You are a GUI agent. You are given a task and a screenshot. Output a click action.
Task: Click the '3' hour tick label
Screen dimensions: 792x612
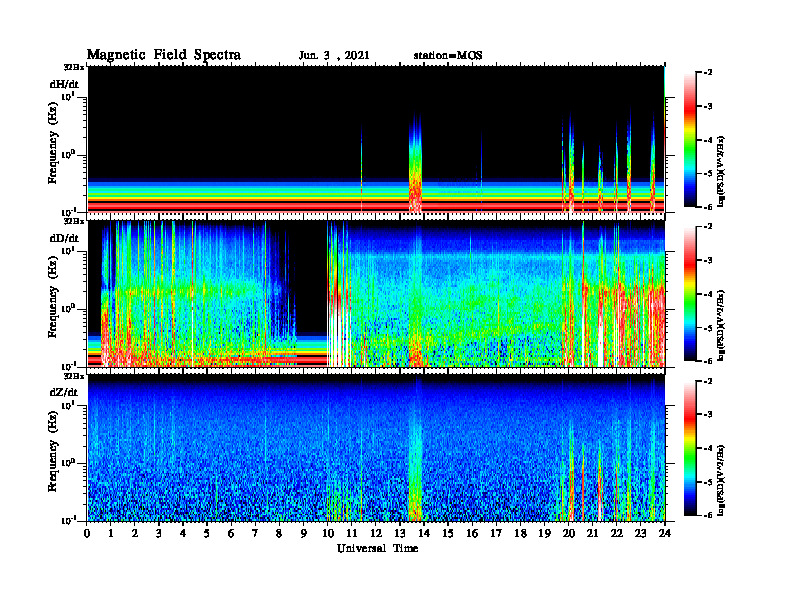click(x=159, y=534)
